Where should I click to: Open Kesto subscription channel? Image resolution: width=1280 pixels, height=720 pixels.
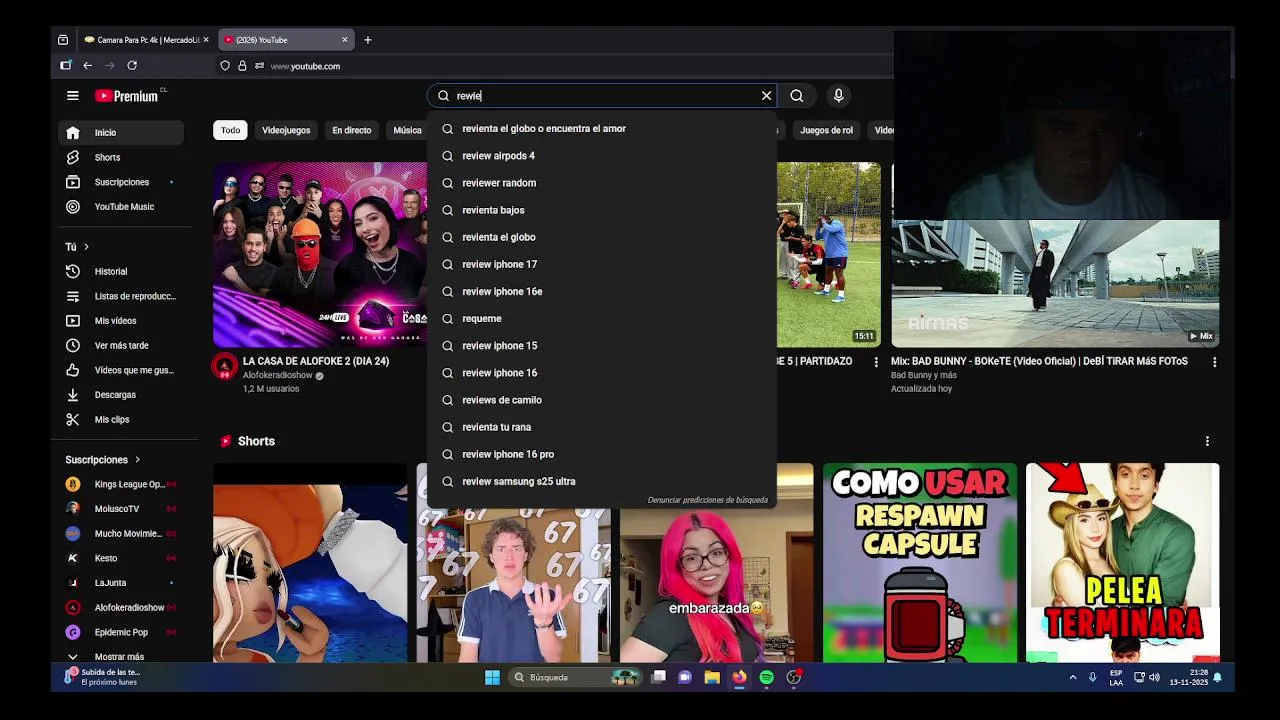(x=121, y=558)
